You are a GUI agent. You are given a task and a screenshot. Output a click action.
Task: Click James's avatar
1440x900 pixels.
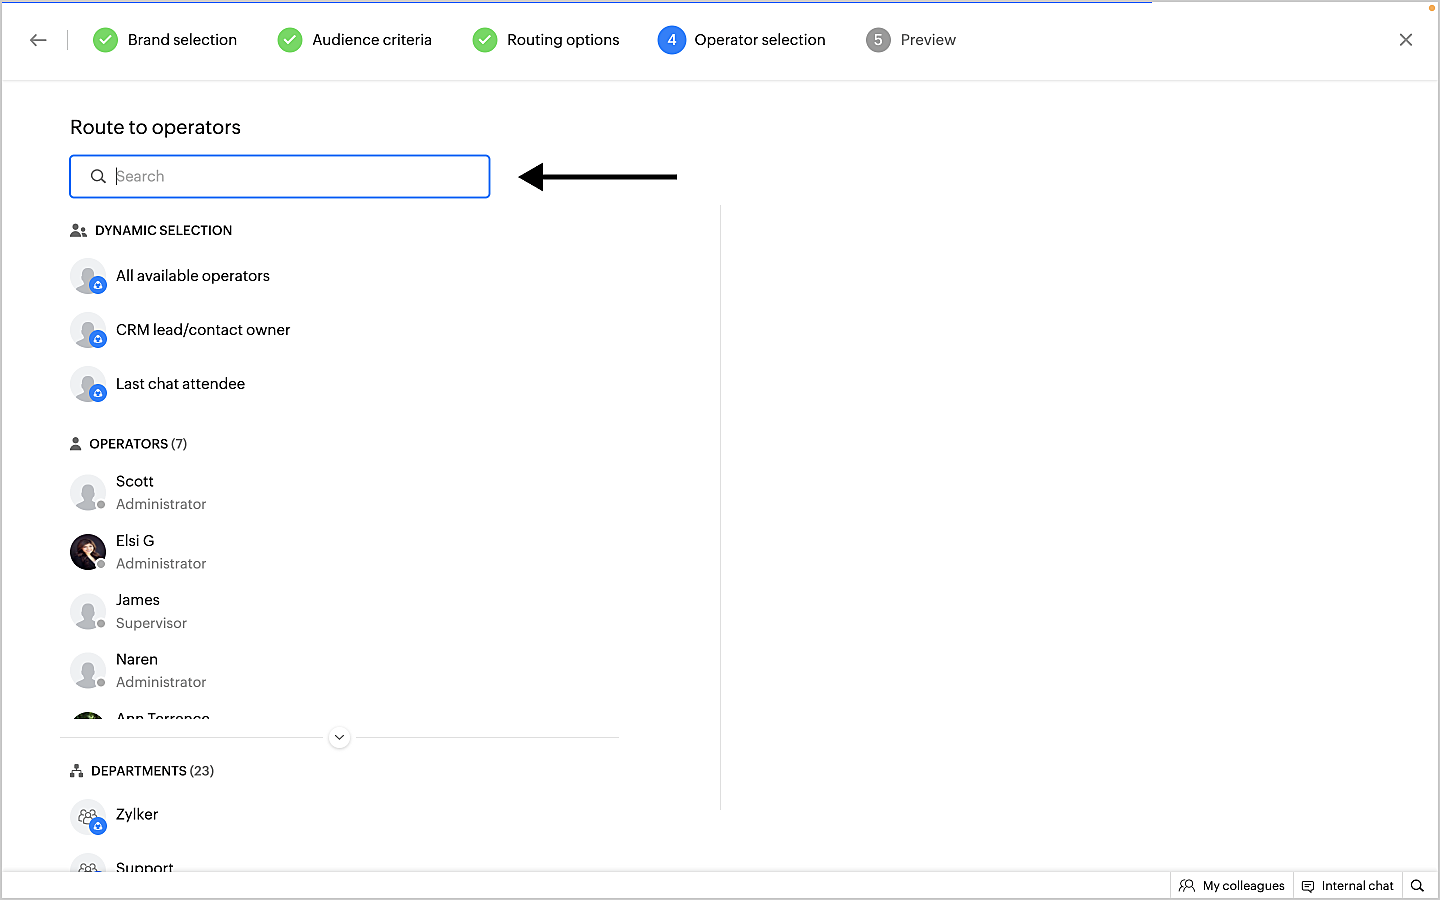point(88,611)
